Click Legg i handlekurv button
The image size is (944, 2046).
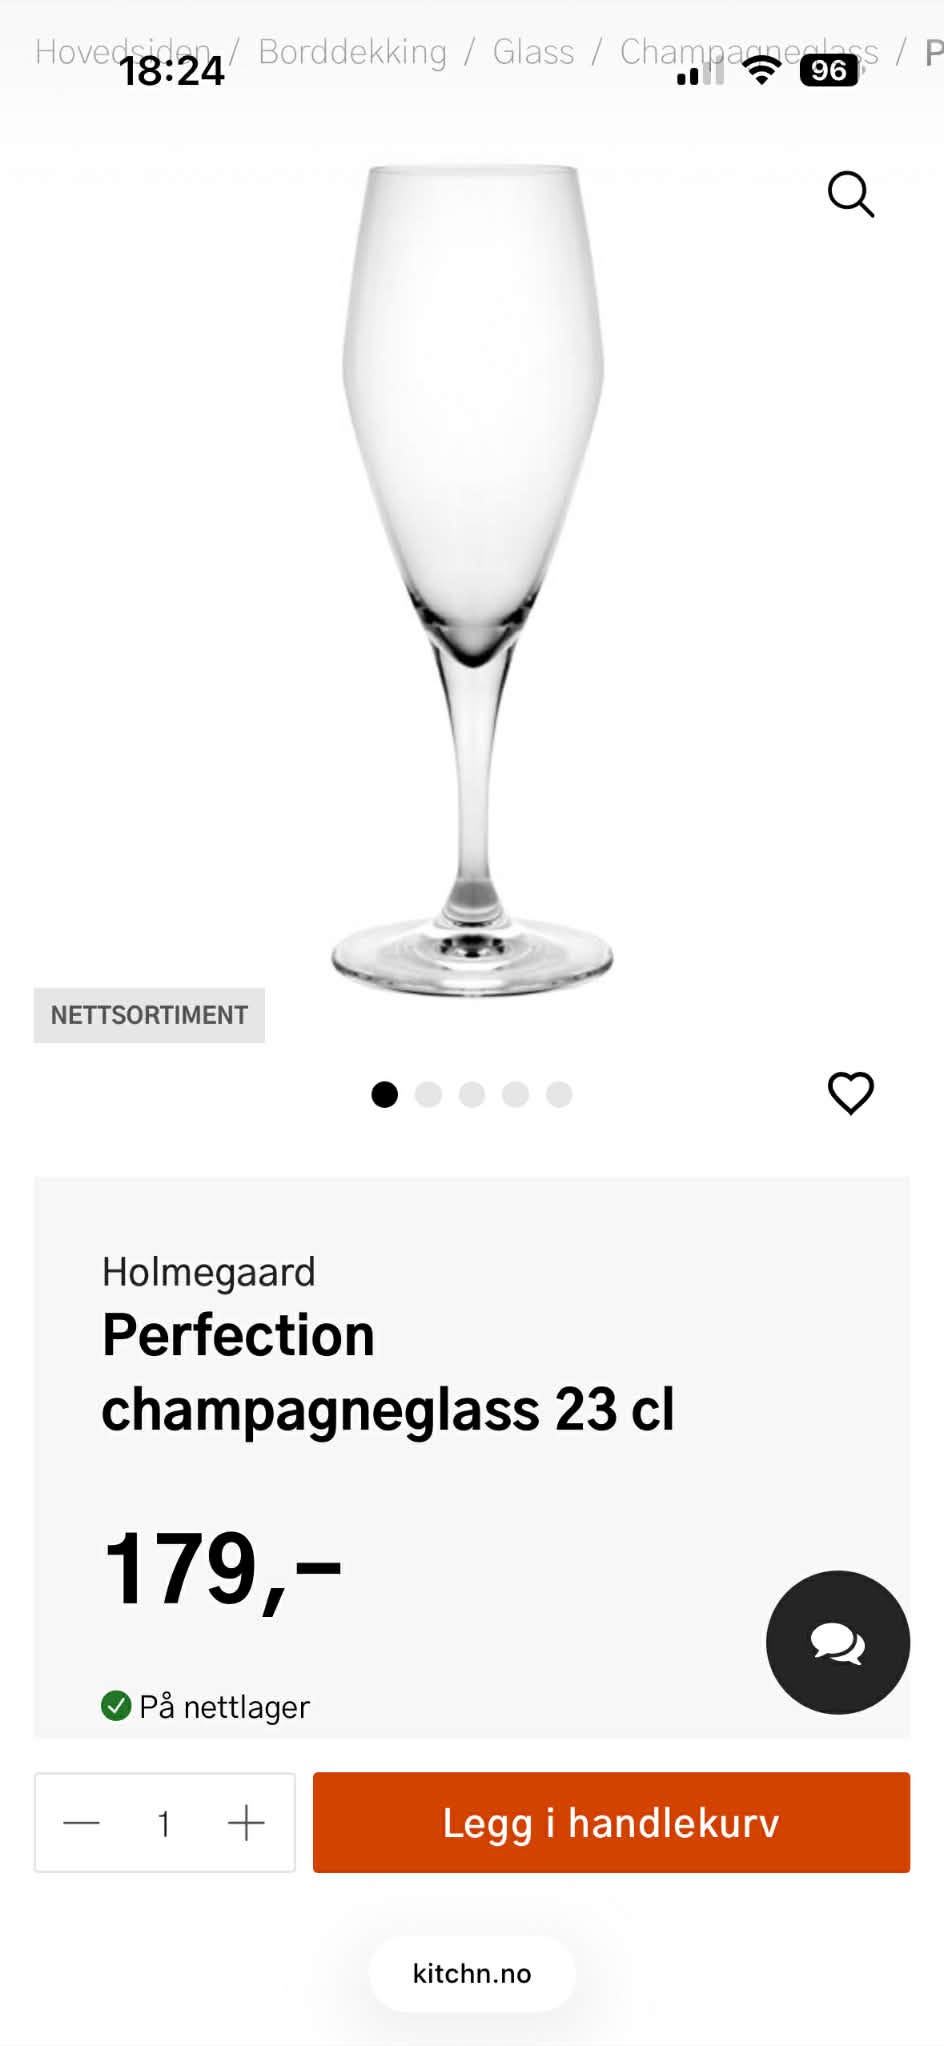pyautogui.click(x=611, y=1822)
